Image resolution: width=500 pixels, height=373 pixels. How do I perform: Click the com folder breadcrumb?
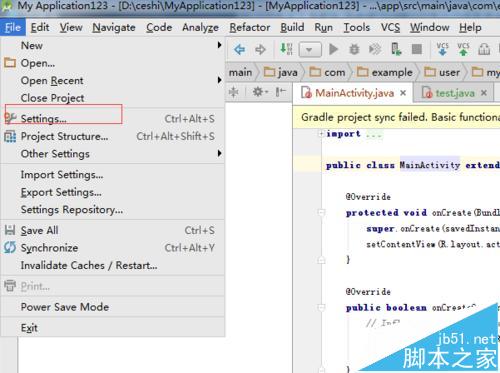click(x=327, y=72)
